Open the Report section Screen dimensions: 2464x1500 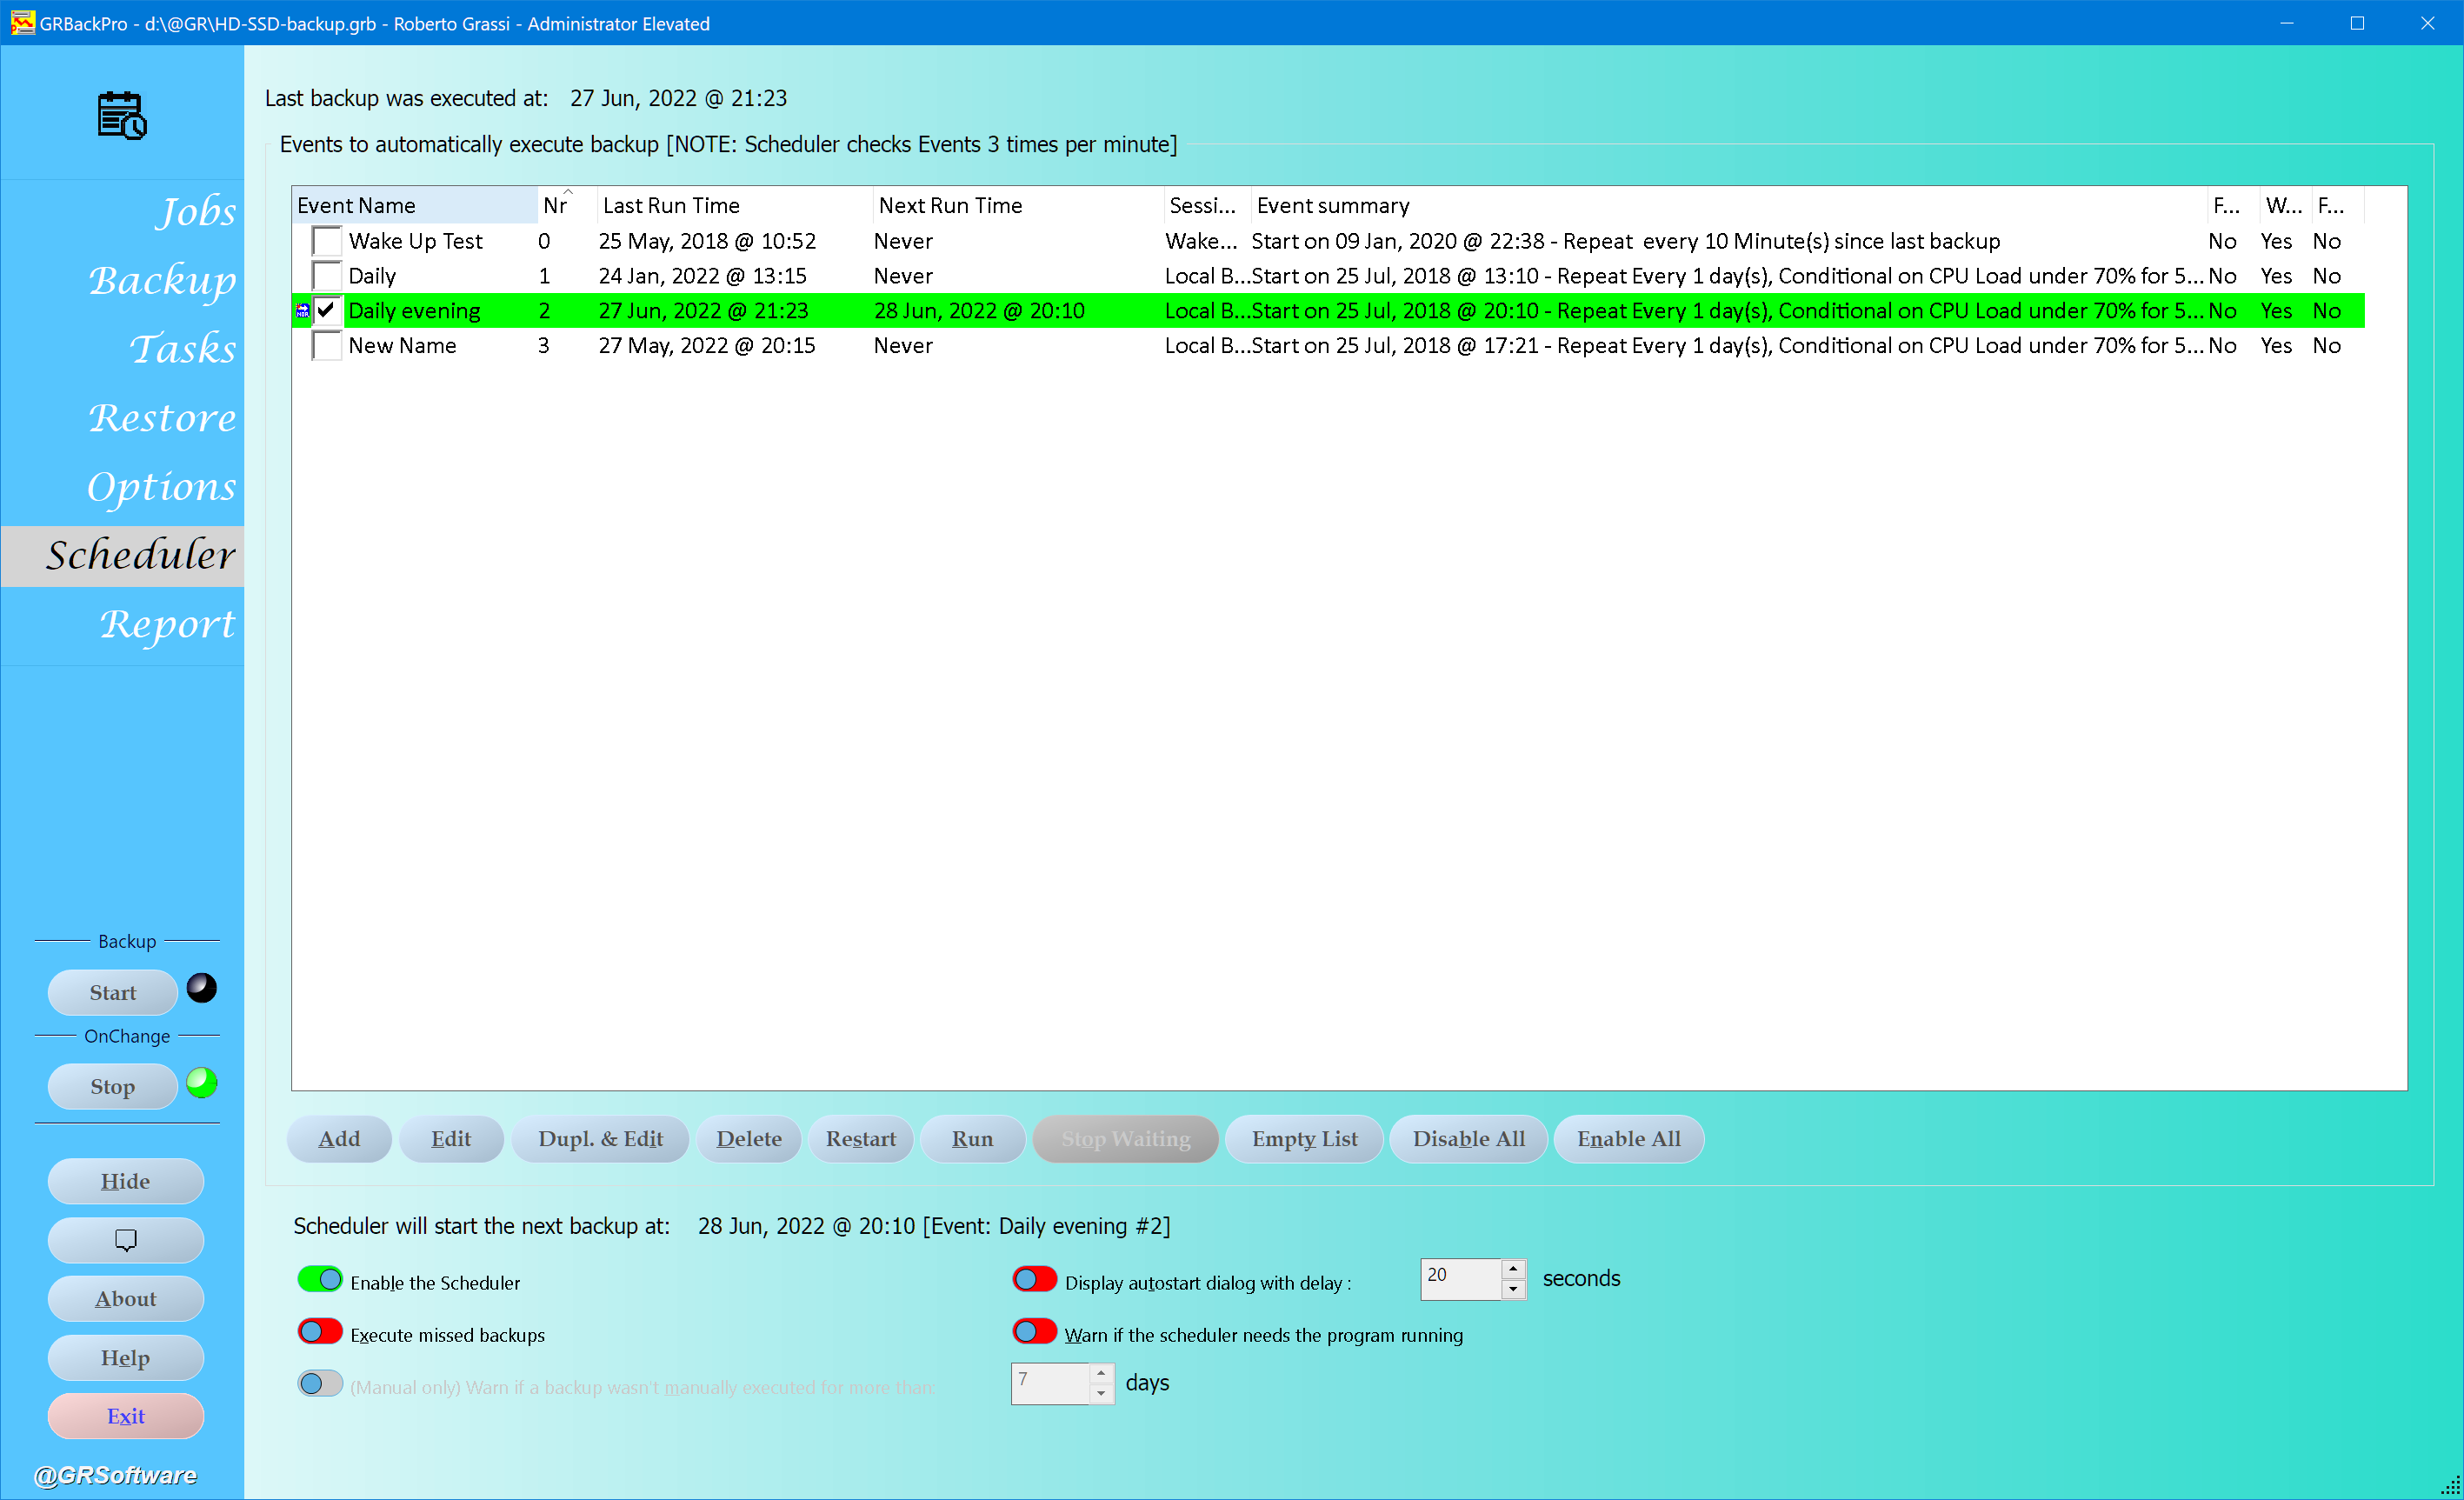tap(167, 624)
